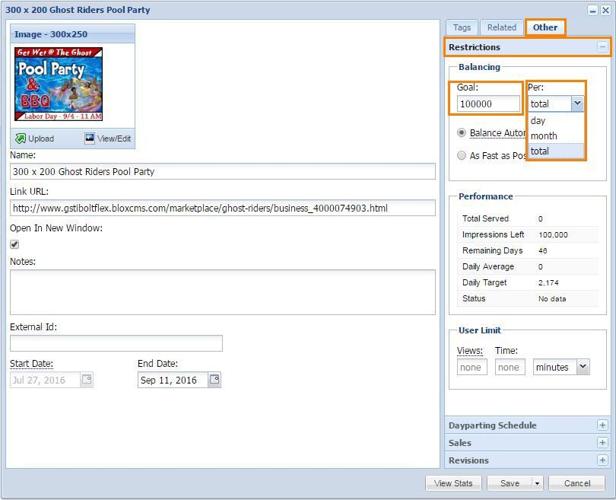Click into the Name text field
The width and height of the screenshot is (616, 500).
pos(223,172)
